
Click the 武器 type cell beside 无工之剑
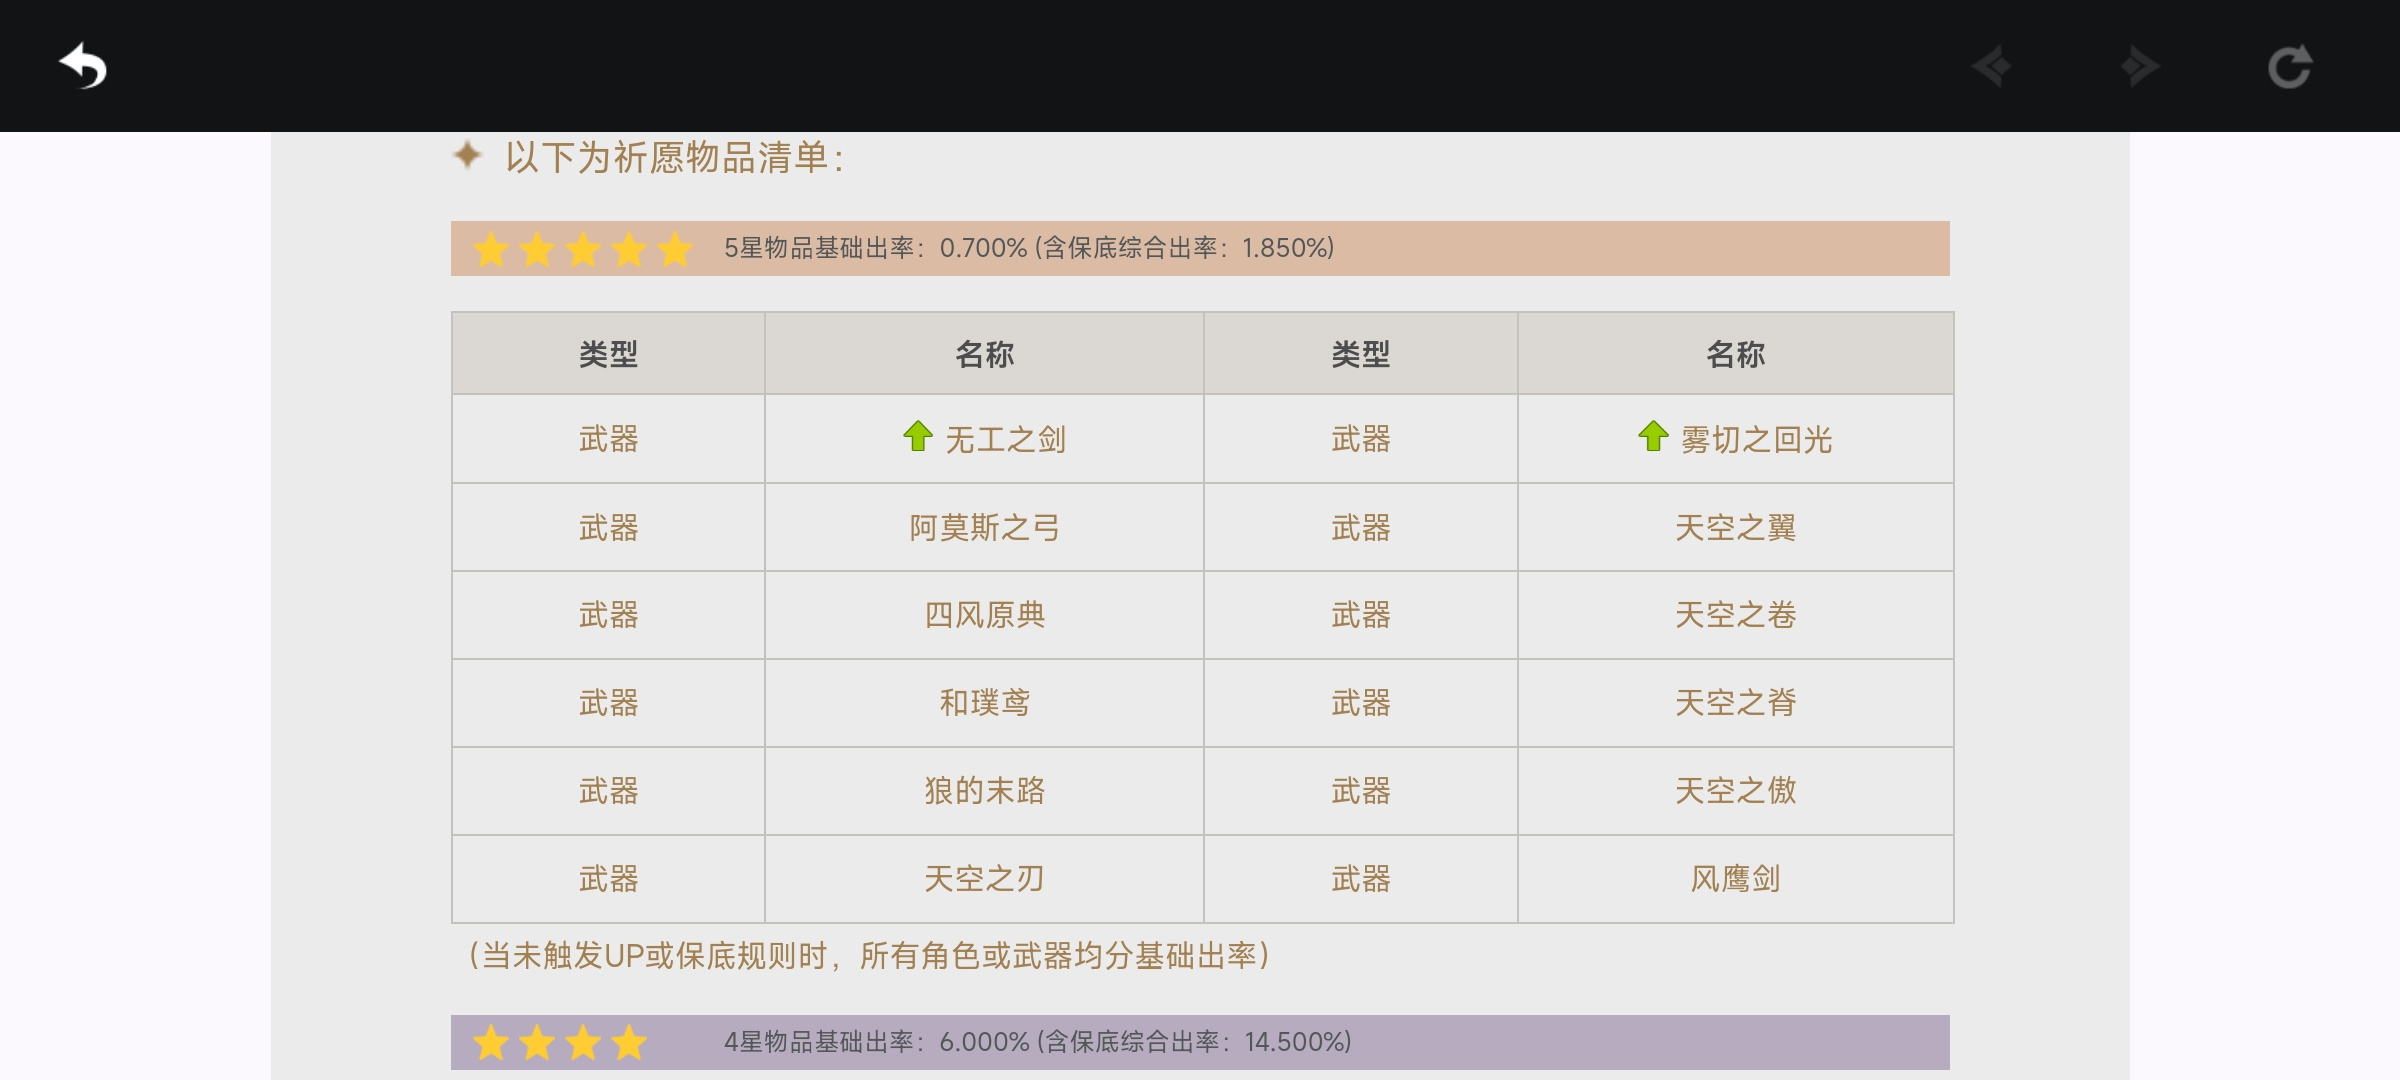click(x=608, y=439)
